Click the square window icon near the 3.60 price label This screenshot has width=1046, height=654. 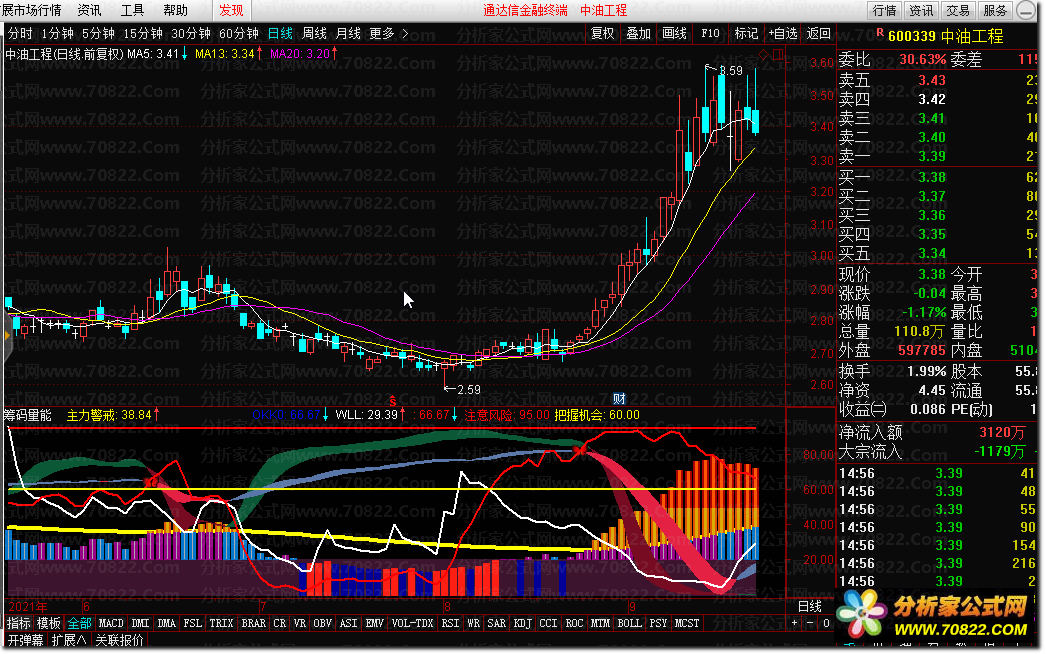(778, 54)
